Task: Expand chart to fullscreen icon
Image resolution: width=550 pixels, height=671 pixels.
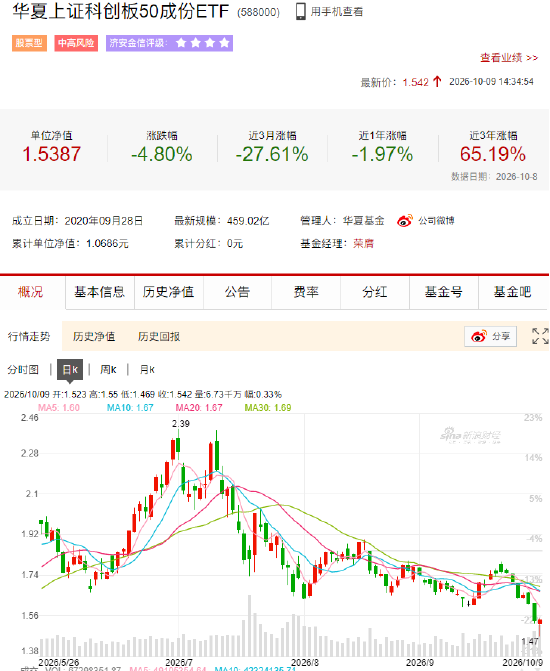Action: [x=540, y=336]
